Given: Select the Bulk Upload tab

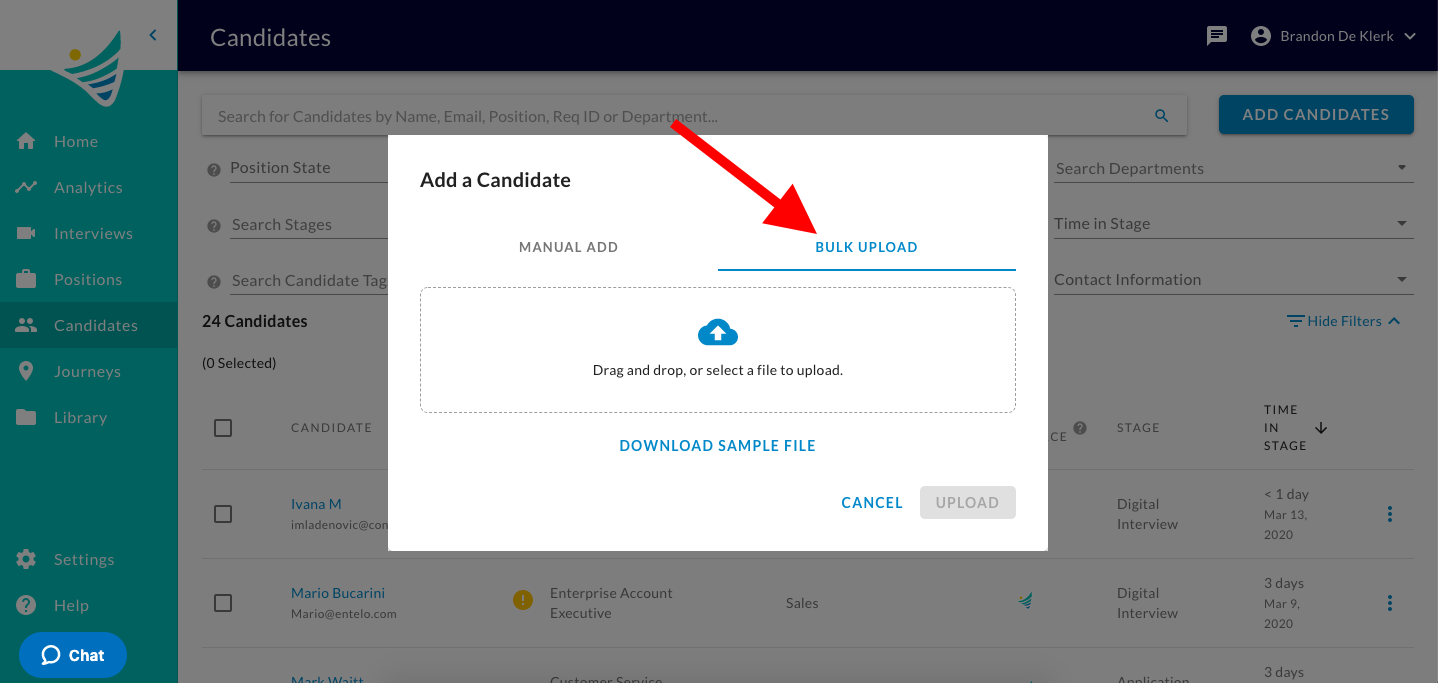Looking at the screenshot, I should [x=867, y=247].
